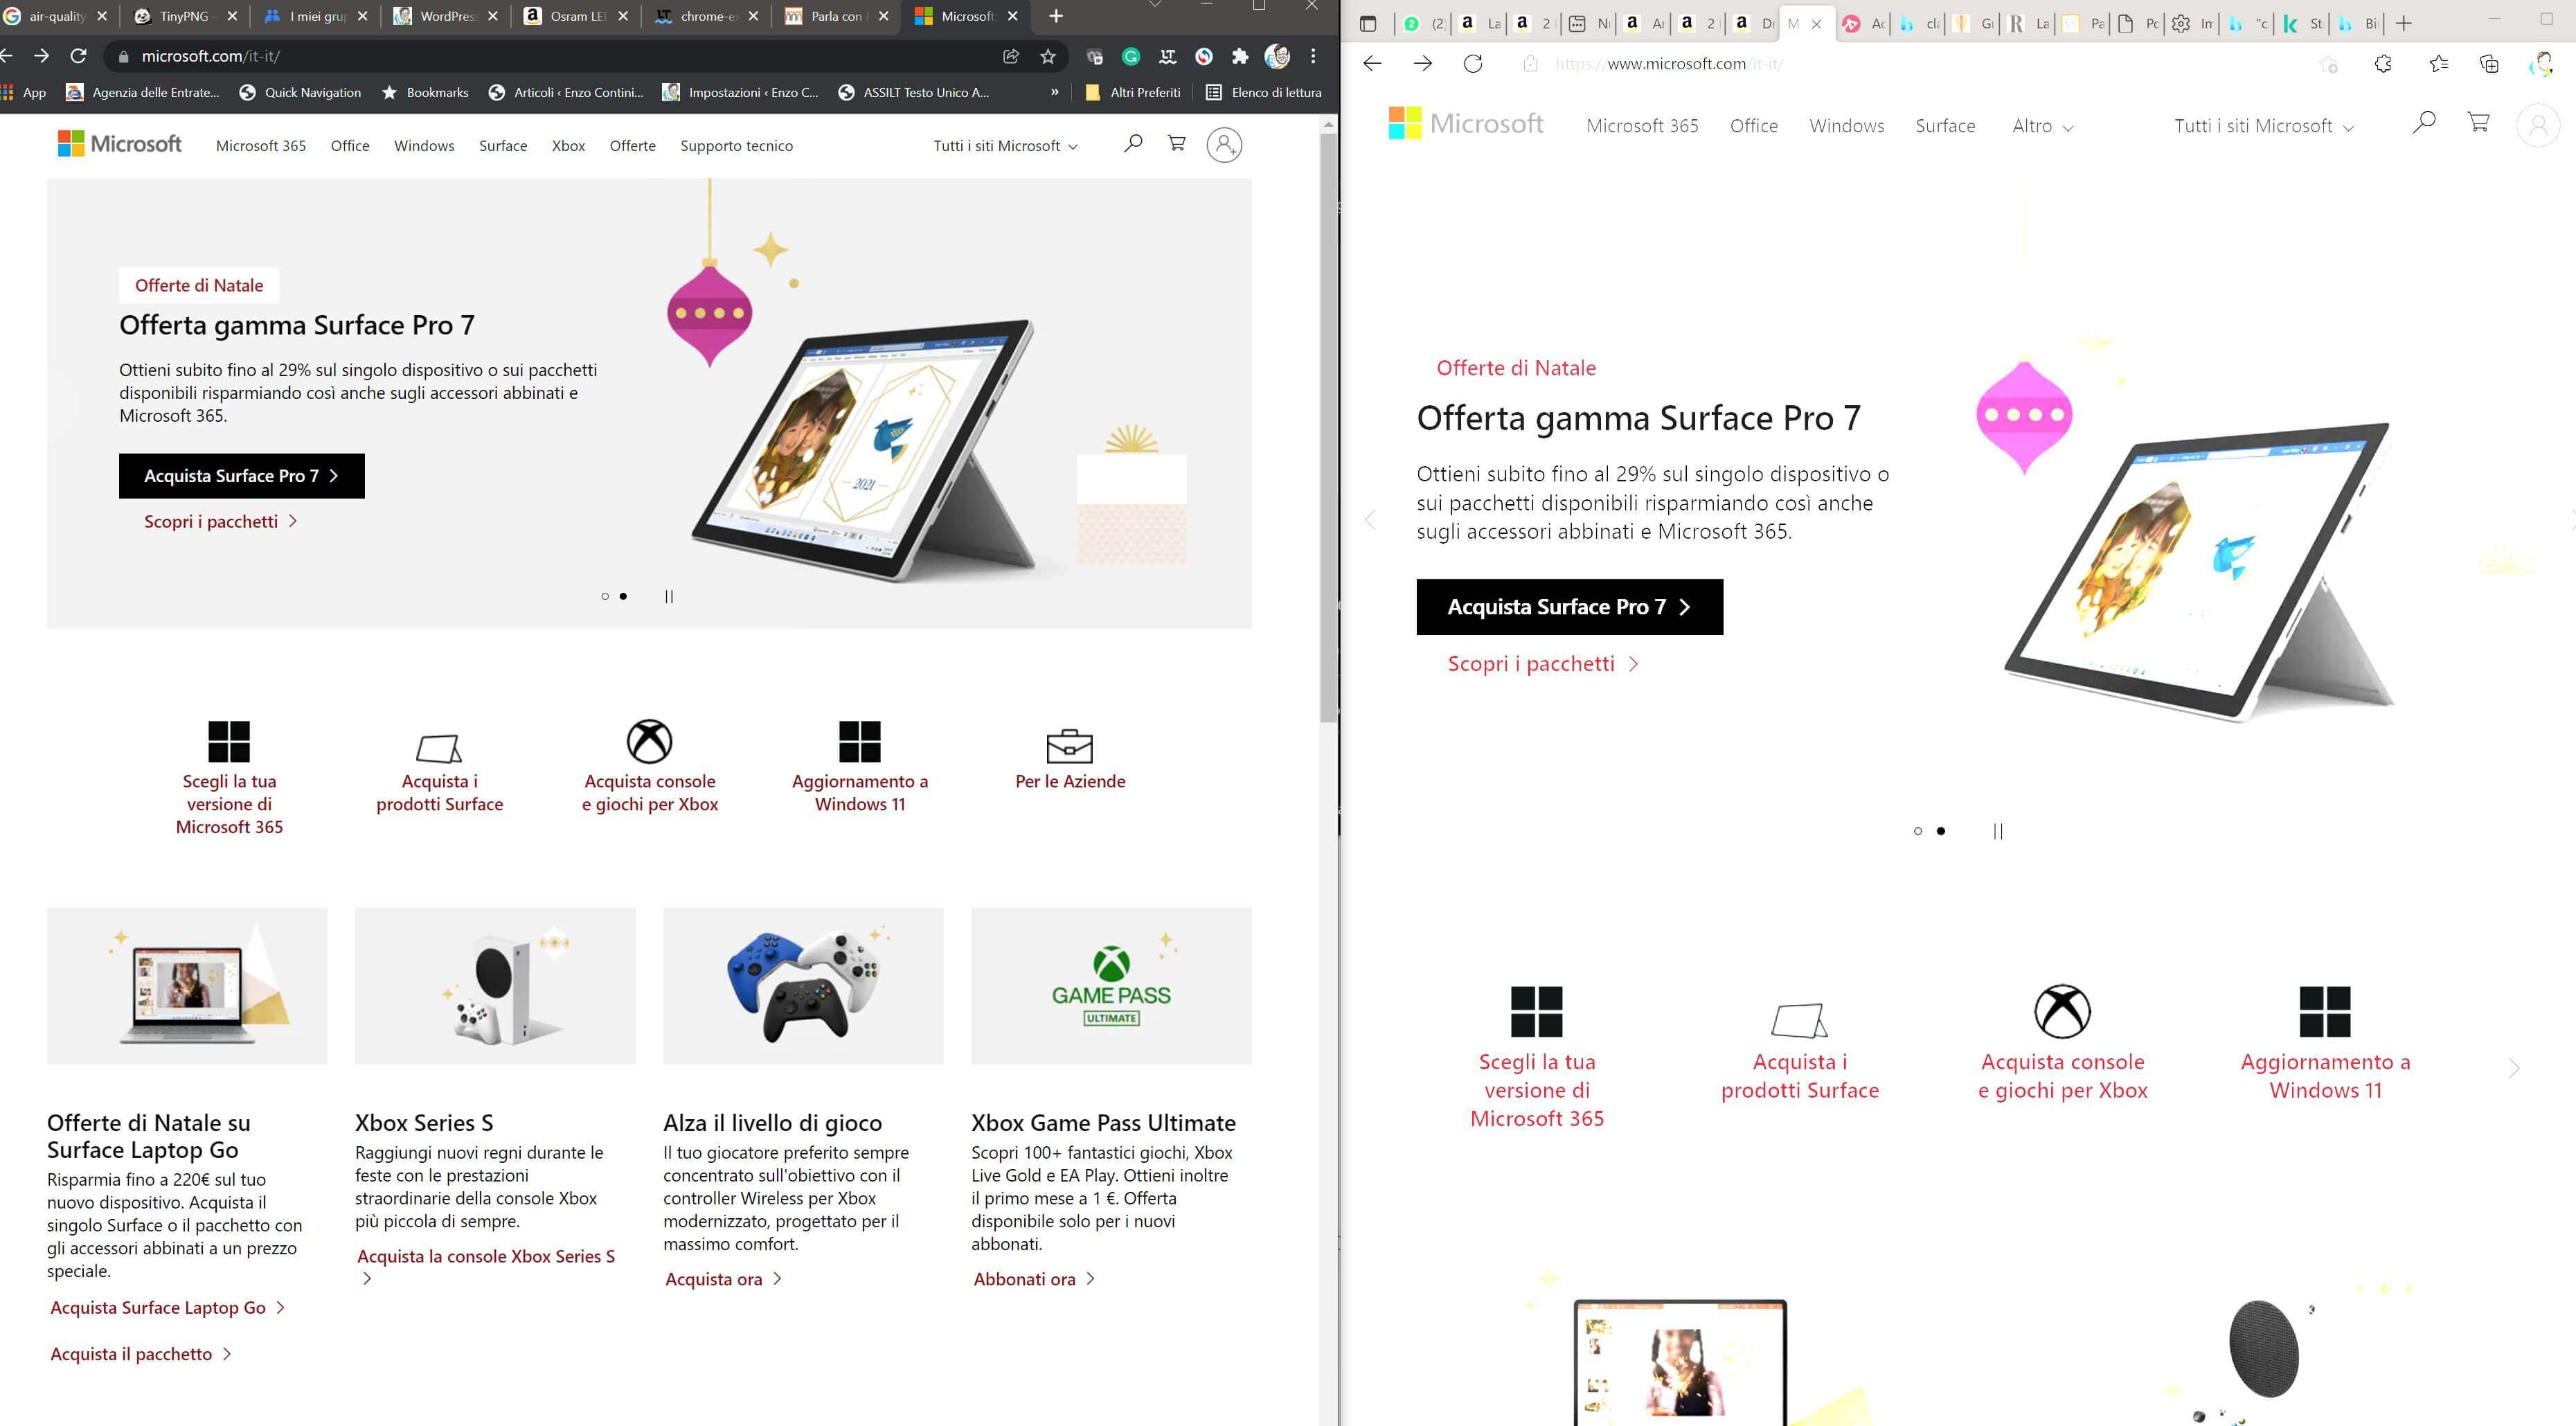Open the cart icon on the Edge page
The width and height of the screenshot is (2576, 1426).
[x=2478, y=123]
